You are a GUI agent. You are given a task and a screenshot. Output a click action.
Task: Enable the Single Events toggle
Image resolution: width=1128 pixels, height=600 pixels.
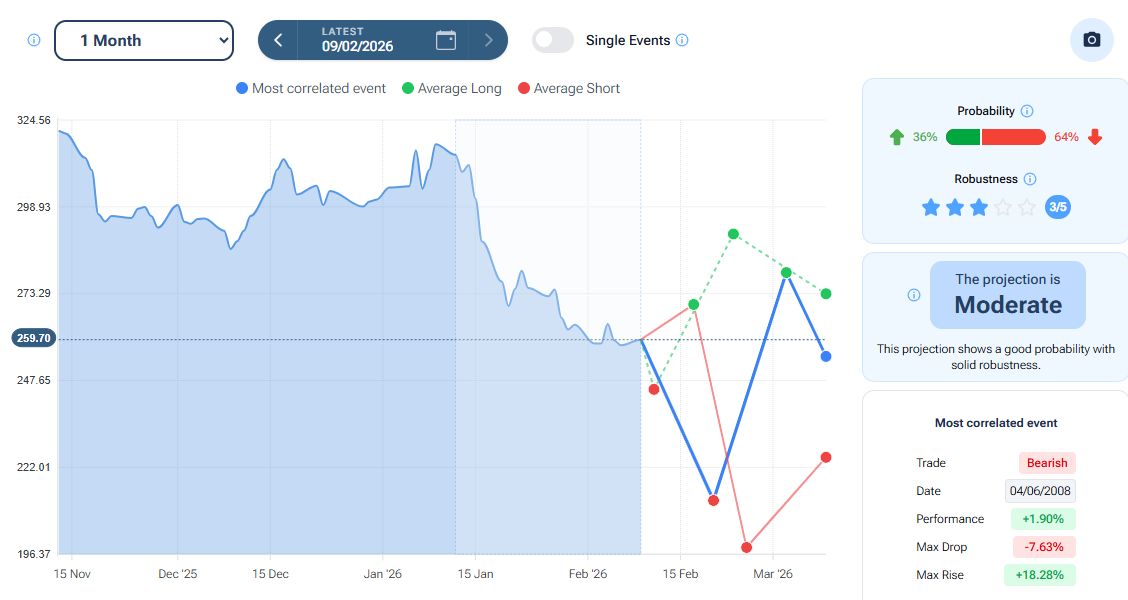pyautogui.click(x=553, y=40)
